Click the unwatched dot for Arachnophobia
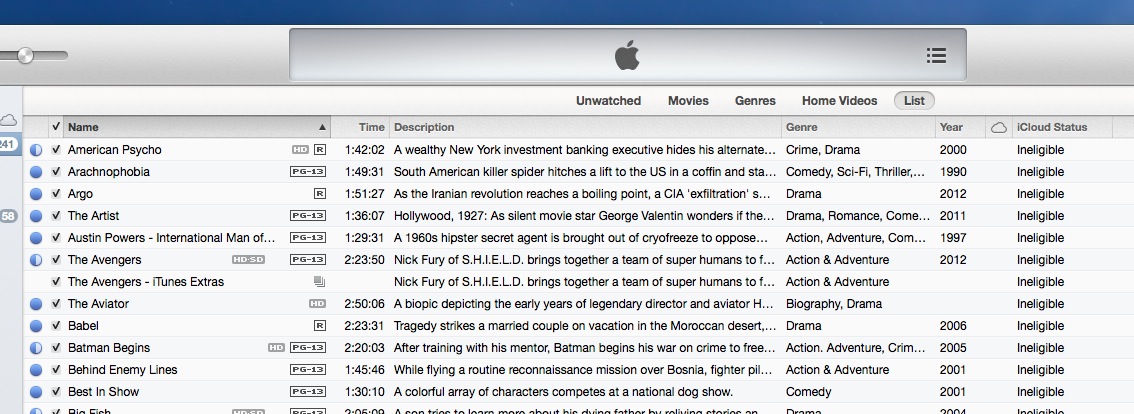The width and height of the screenshot is (1134, 414). (36, 172)
